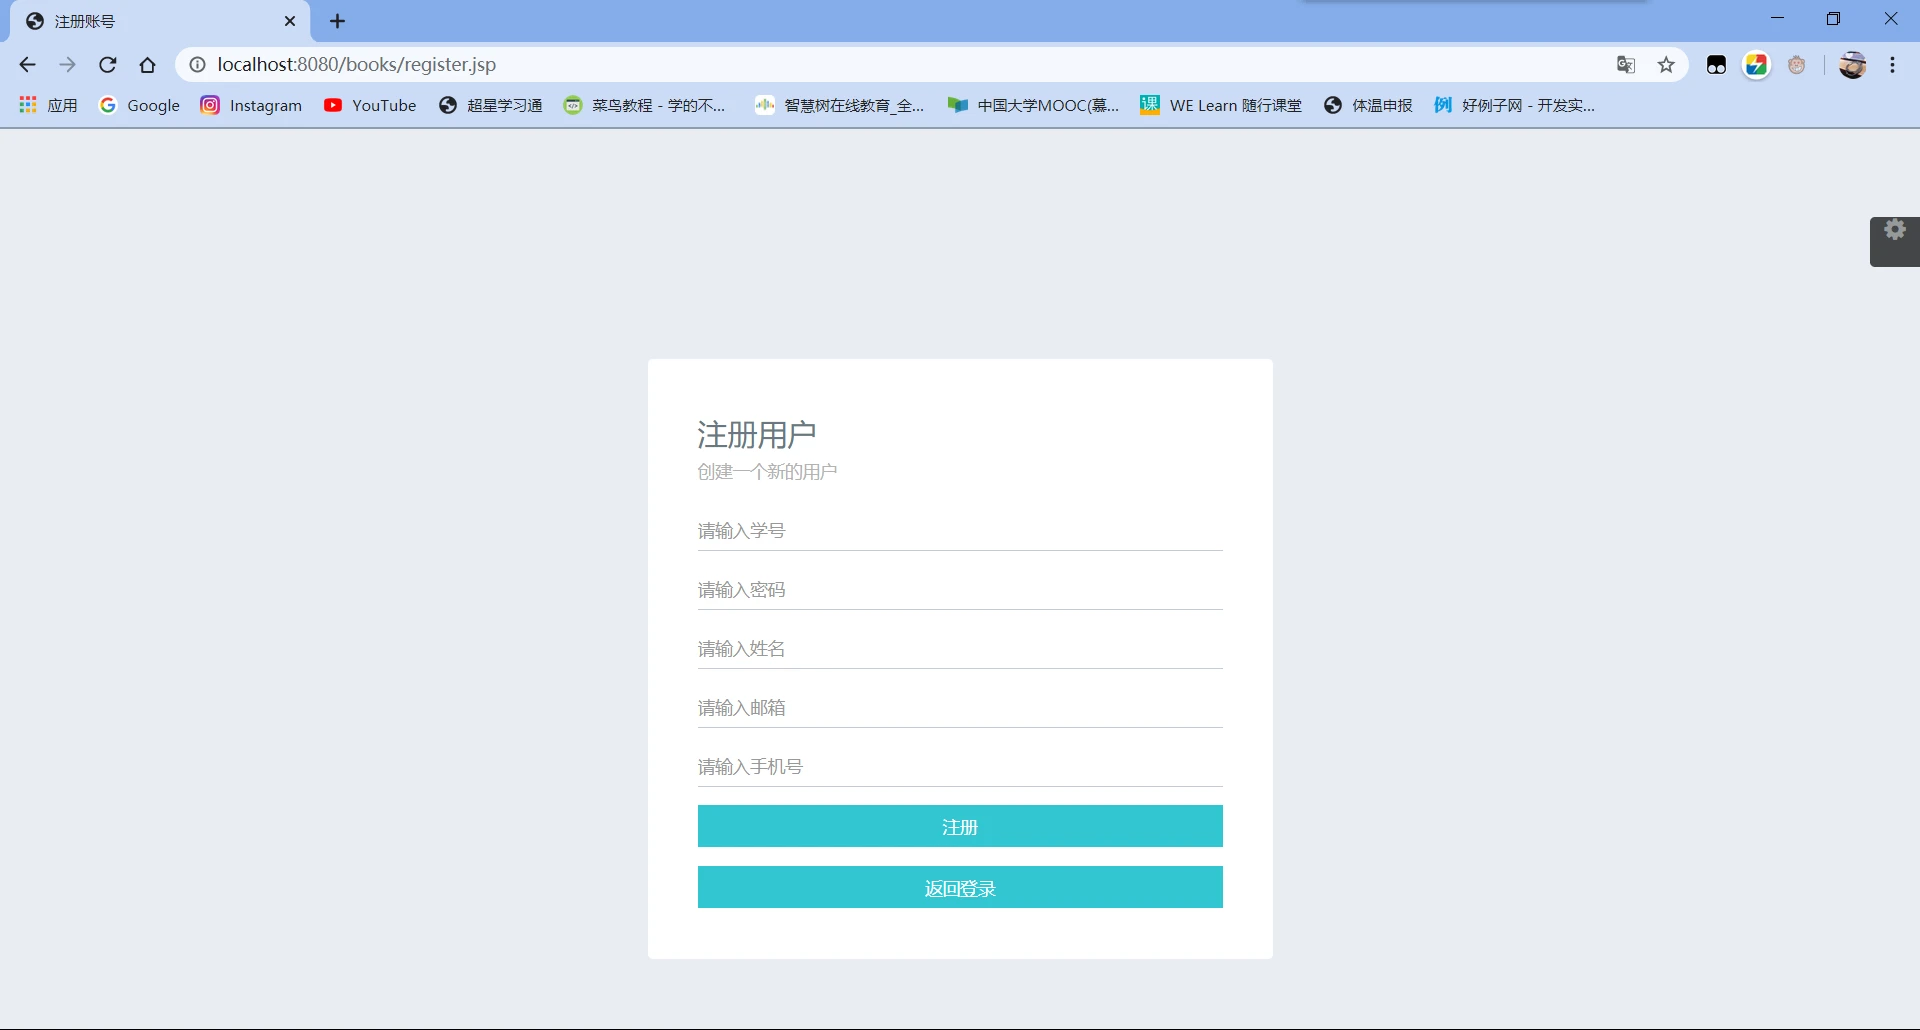Click the 请输入学号 field
The image size is (1920, 1030).
(x=960, y=531)
